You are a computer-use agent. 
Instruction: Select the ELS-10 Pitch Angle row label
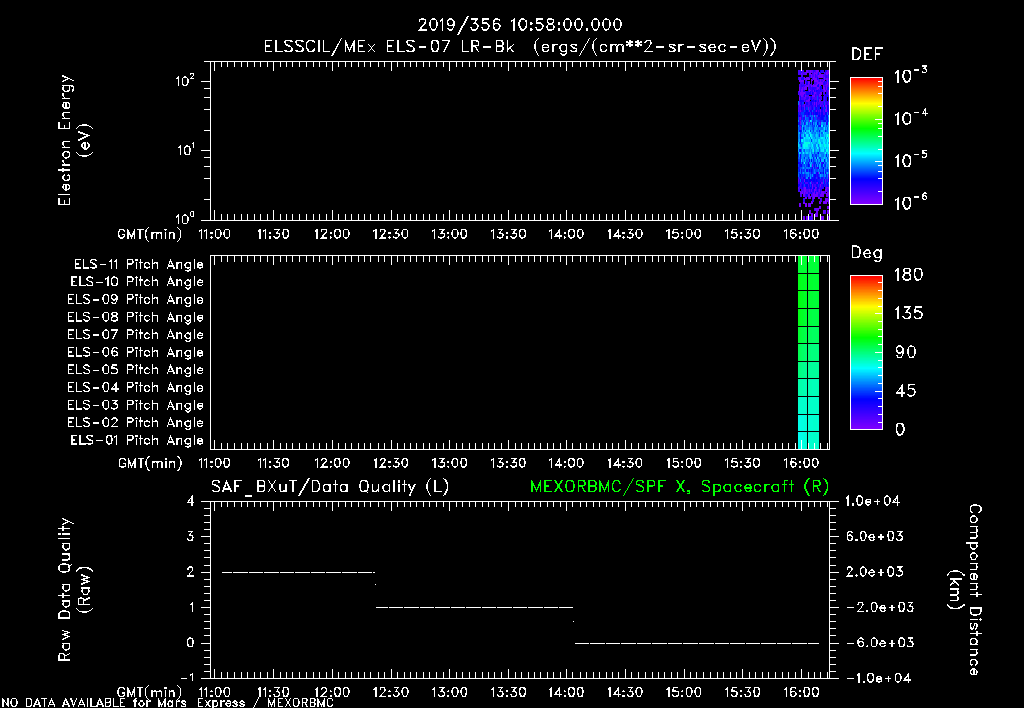(x=137, y=282)
